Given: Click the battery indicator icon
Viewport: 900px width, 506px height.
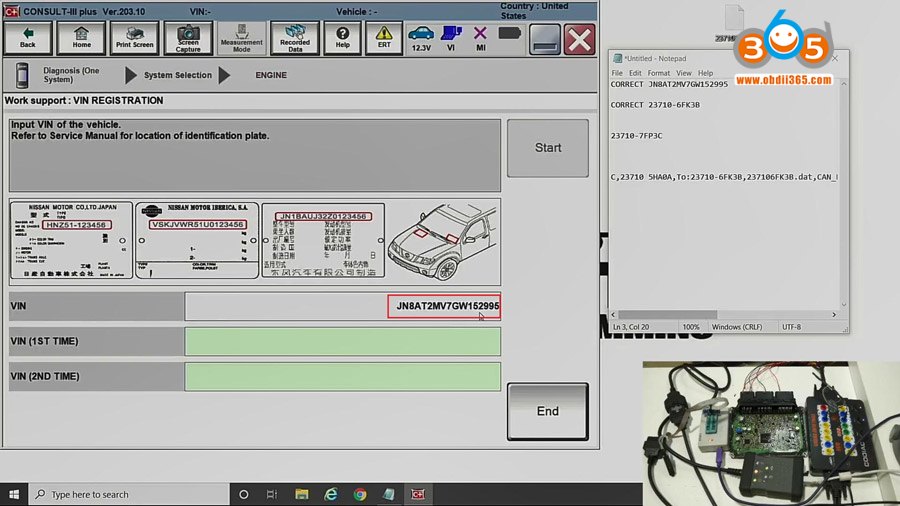Looking at the screenshot, I should (x=509, y=34).
